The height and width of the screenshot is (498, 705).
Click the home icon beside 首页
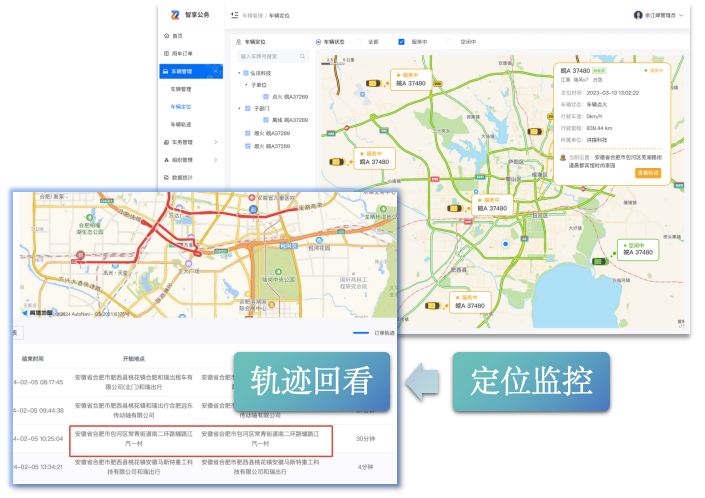[166, 36]
